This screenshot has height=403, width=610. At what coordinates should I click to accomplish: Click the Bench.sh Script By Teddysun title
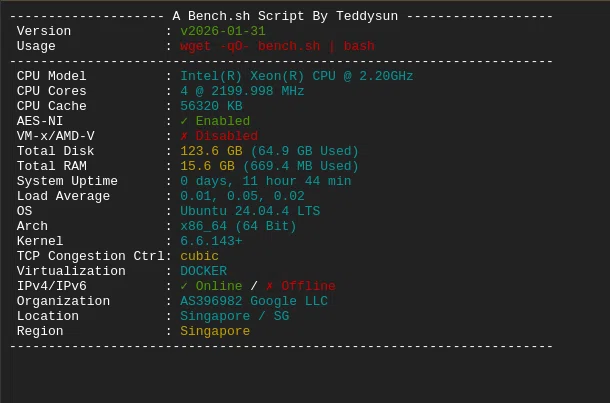(x=285, y=16)
